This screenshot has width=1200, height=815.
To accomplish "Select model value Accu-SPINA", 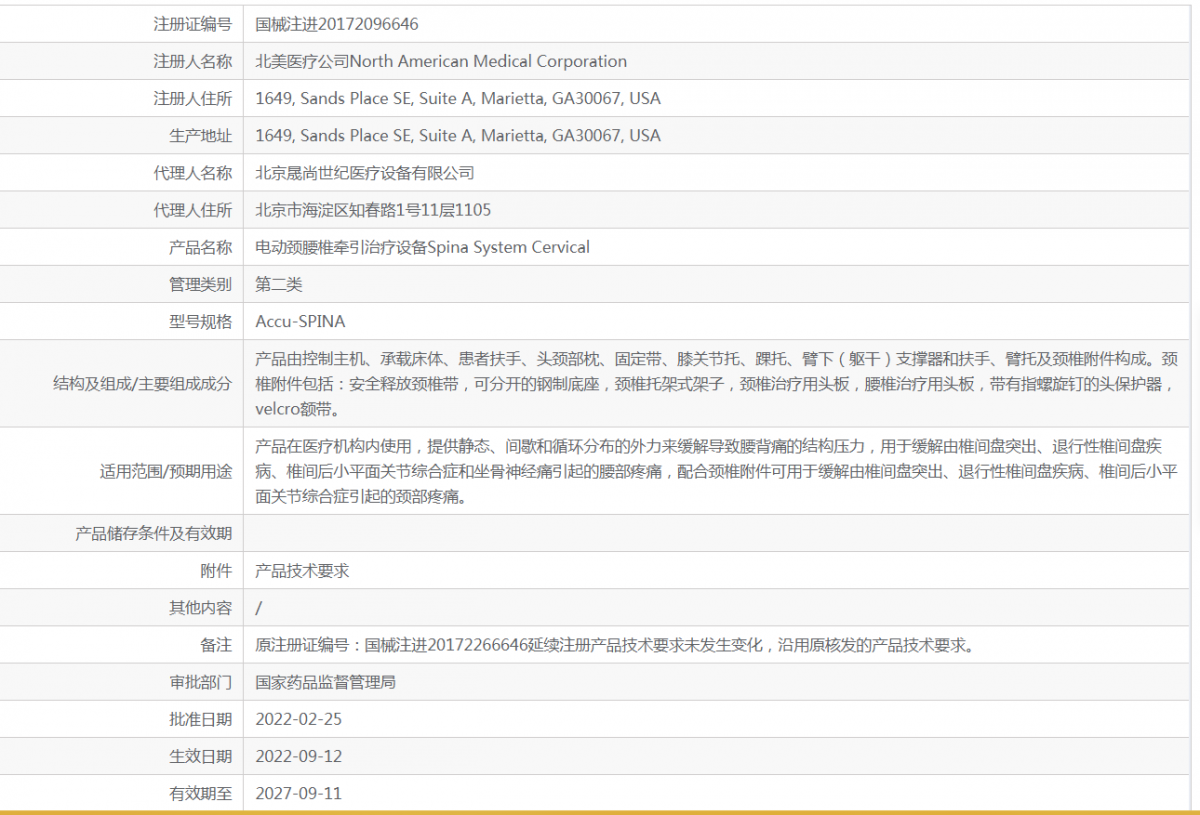I will (300, 321).
